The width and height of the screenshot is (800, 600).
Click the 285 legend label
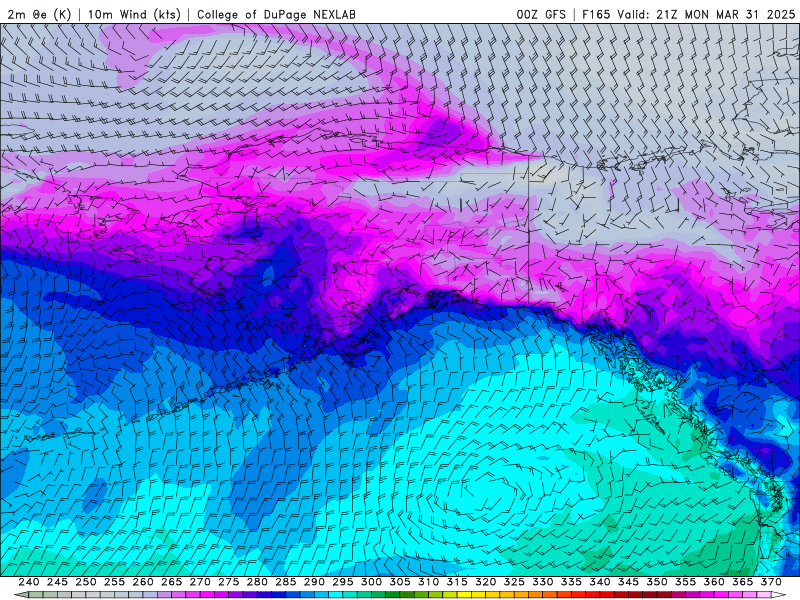coord(286,582)
